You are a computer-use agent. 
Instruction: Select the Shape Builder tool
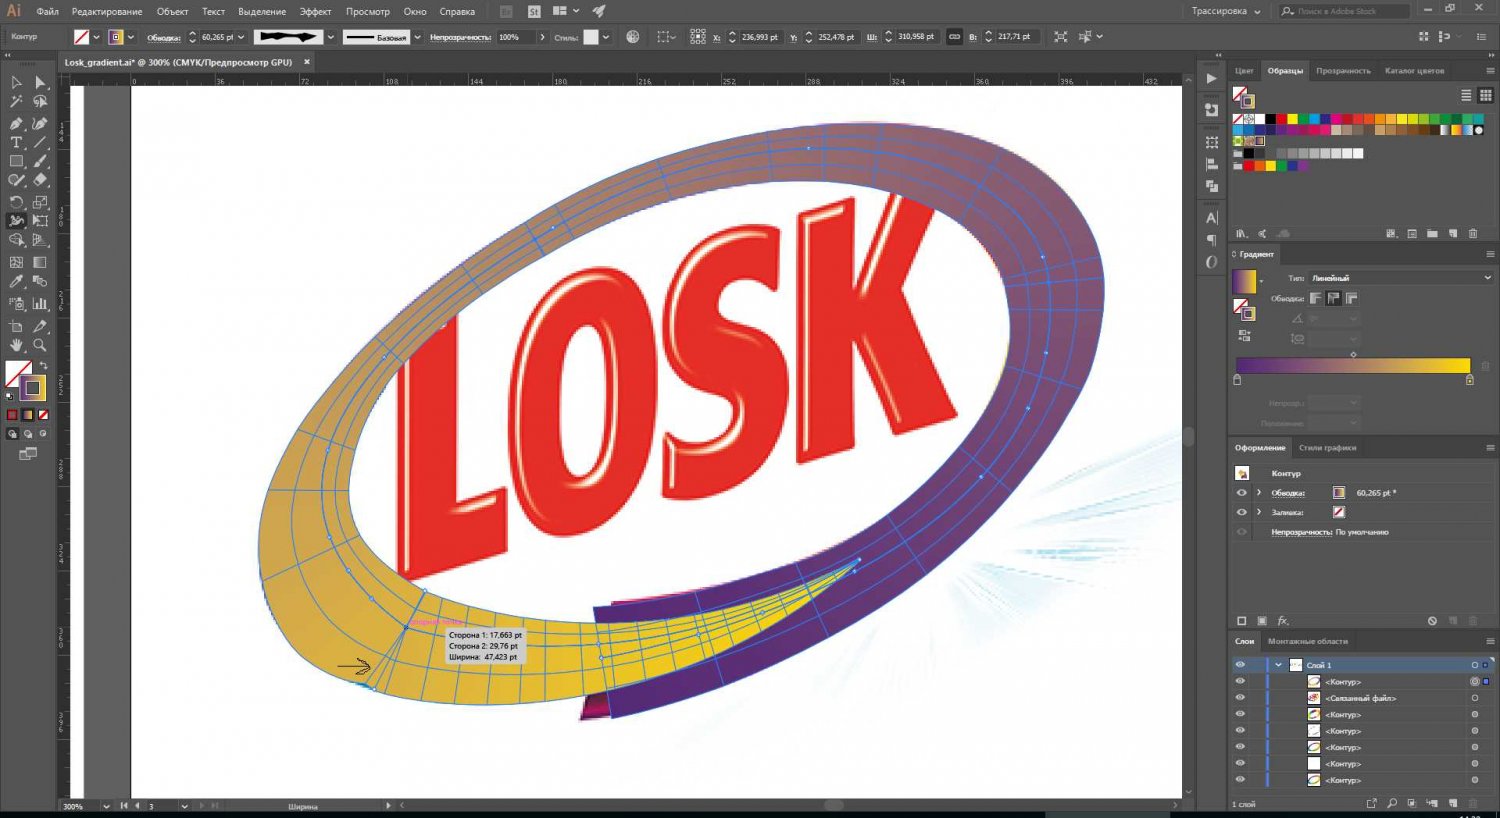pyautogui.click(x=16, y=241)
